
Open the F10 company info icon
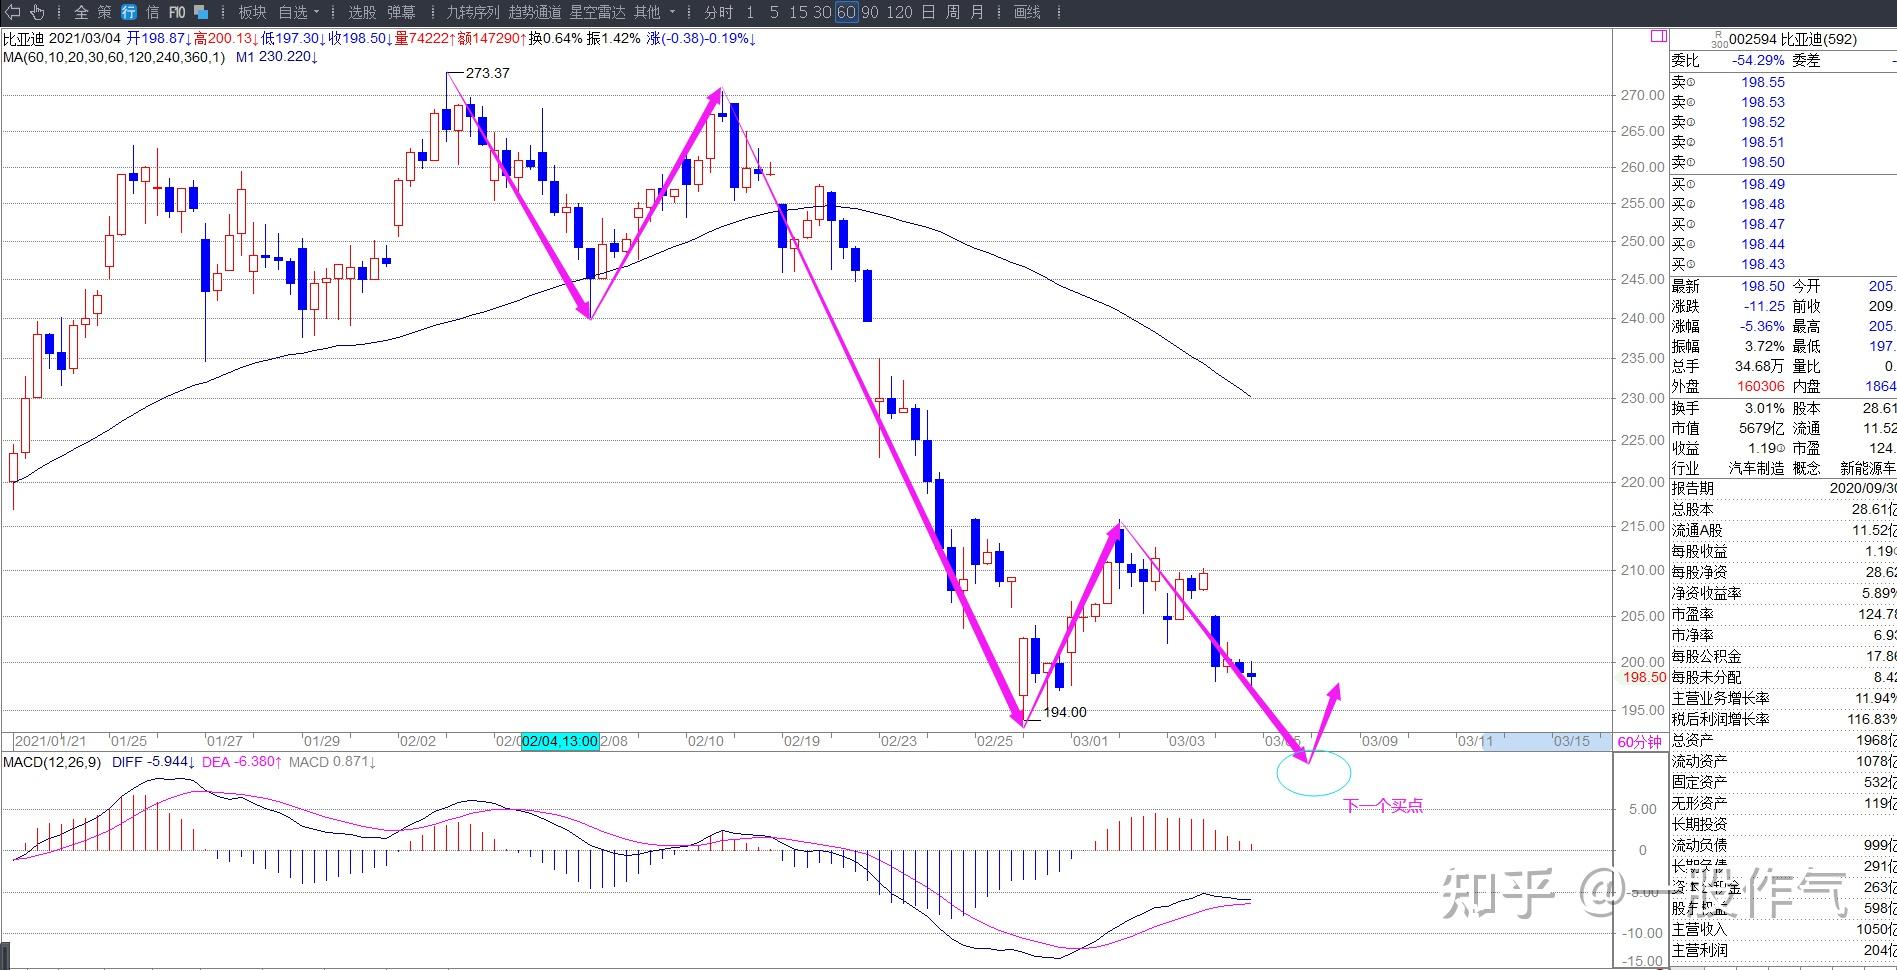(x=177, y=12)
